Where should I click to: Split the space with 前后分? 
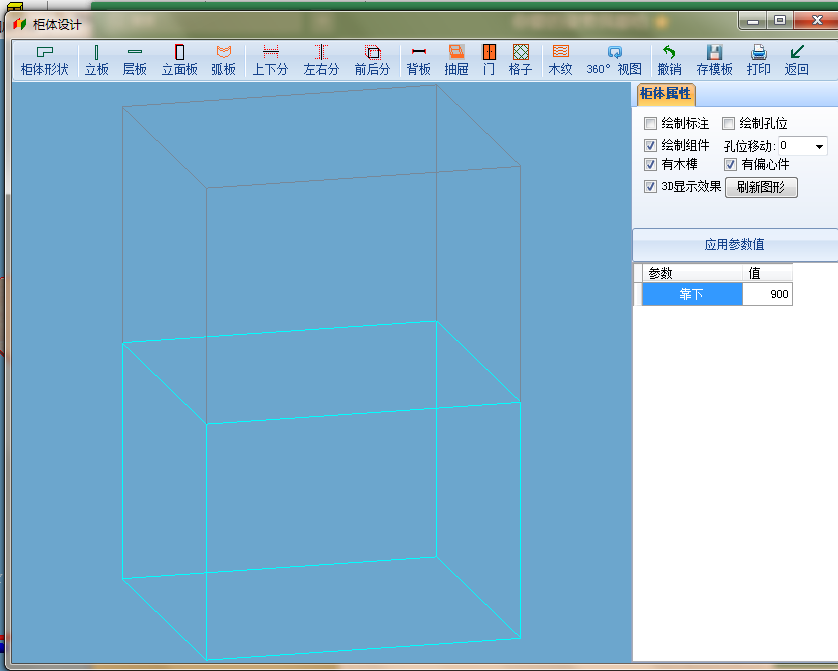(x=373, y=60)
